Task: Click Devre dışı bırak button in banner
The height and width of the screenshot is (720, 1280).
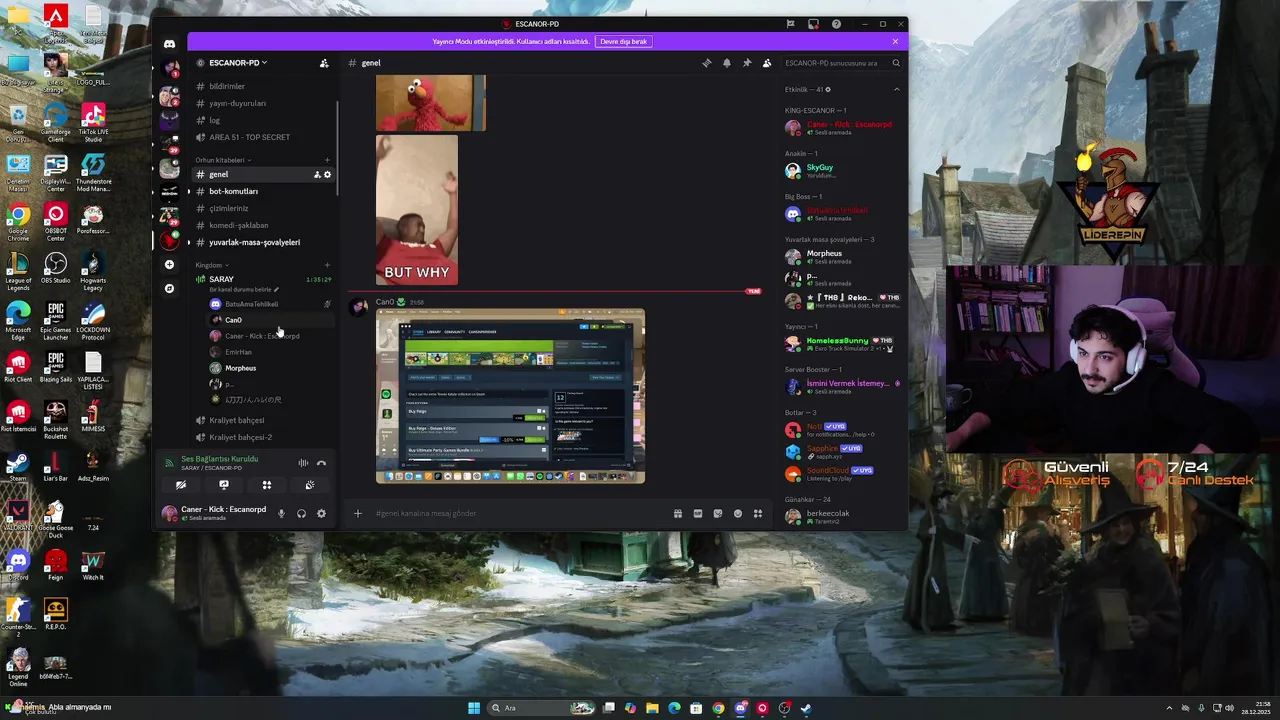Action: (624, 42)
